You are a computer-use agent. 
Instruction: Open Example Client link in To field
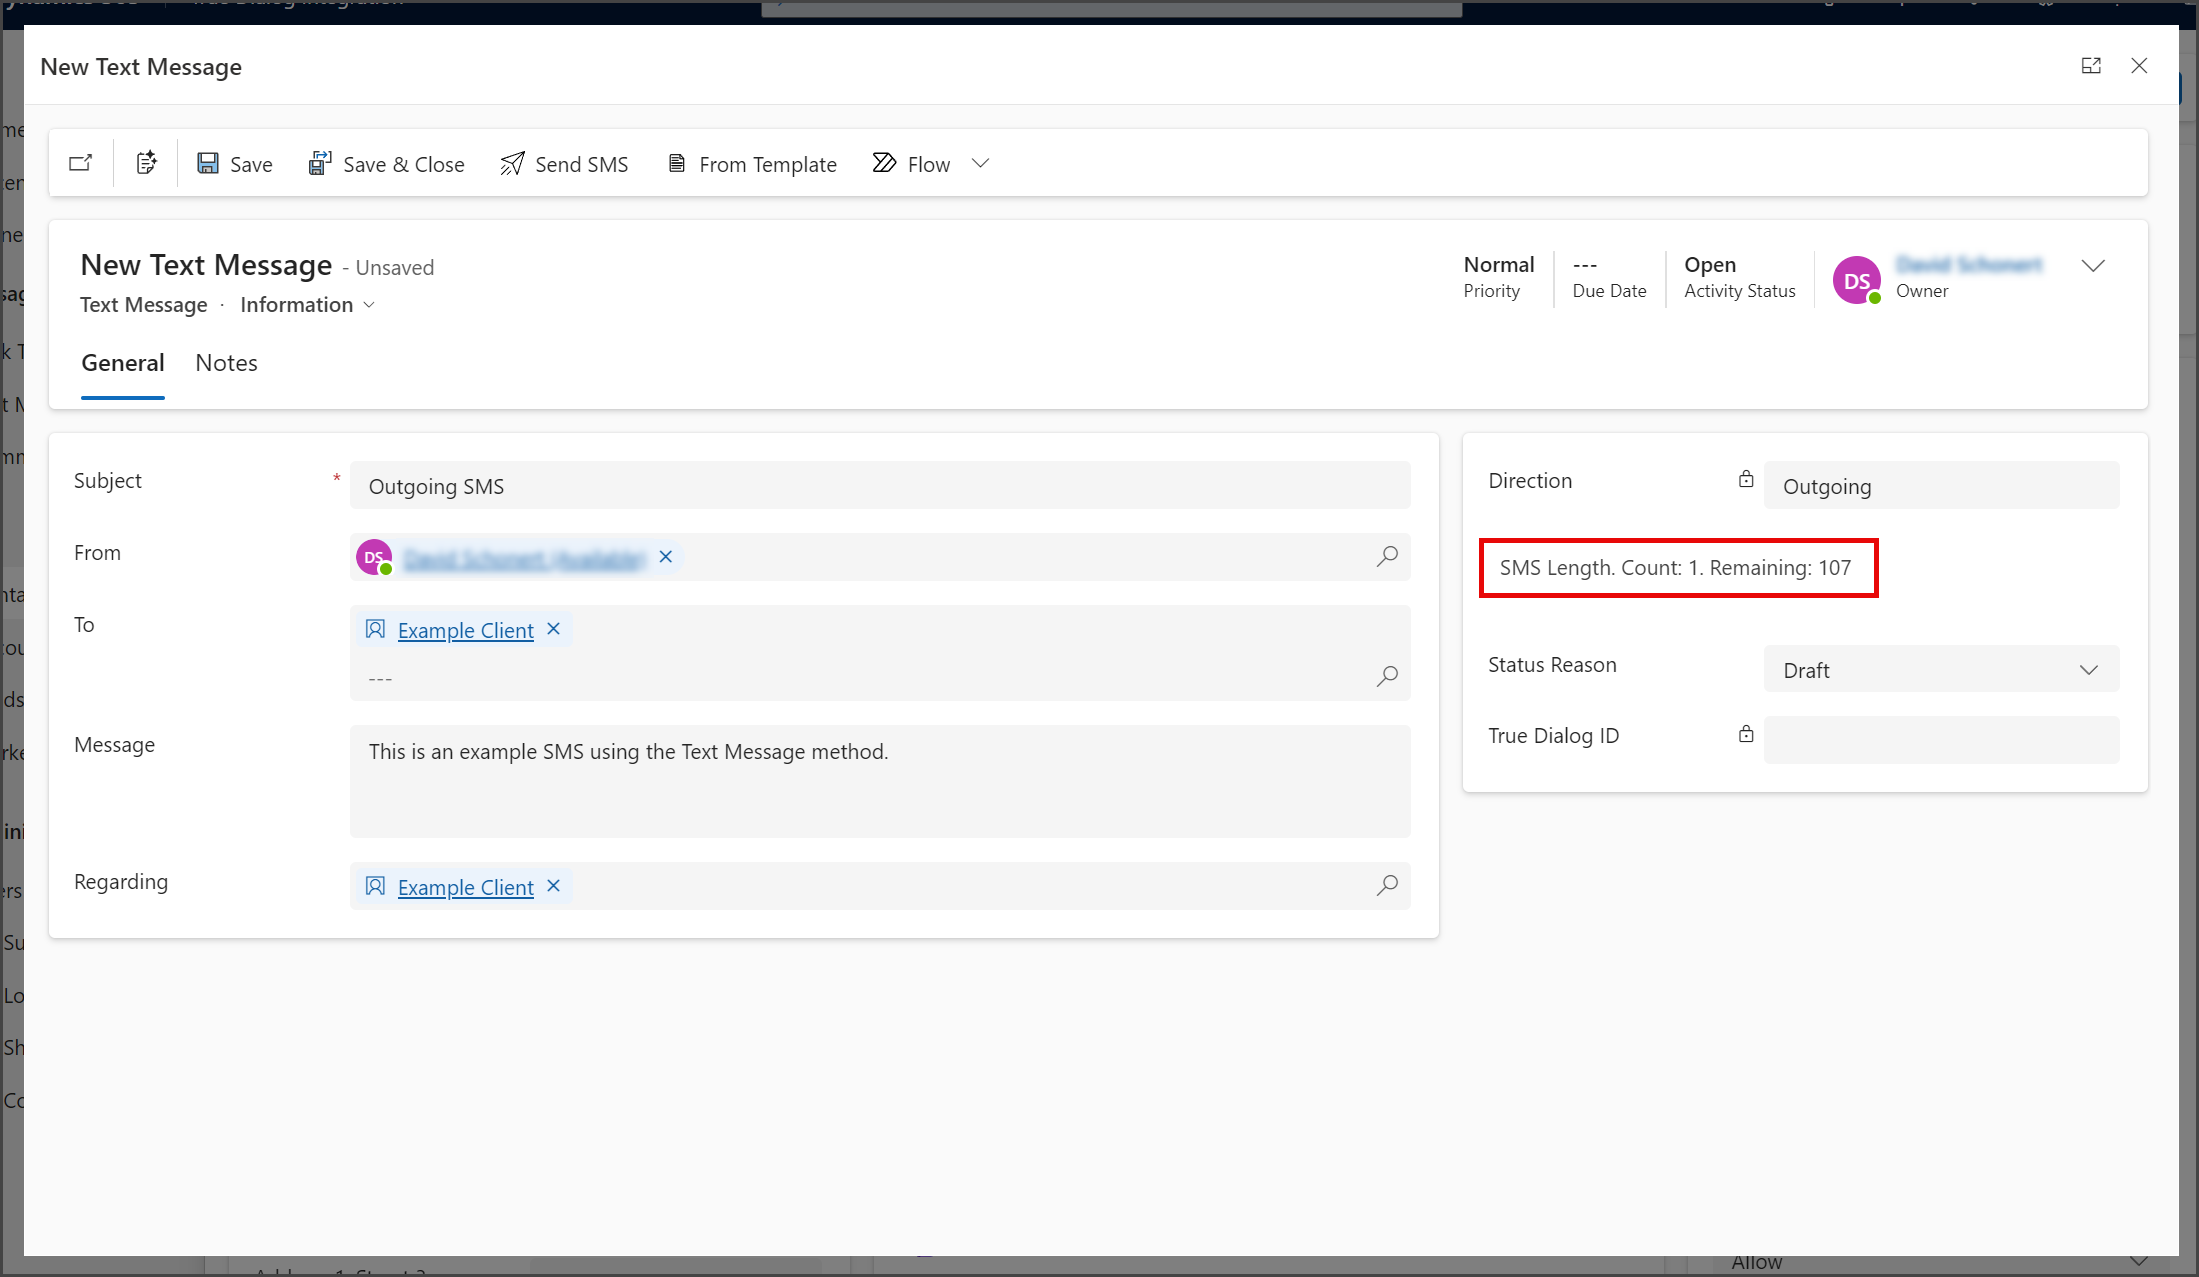click(466, 631)
